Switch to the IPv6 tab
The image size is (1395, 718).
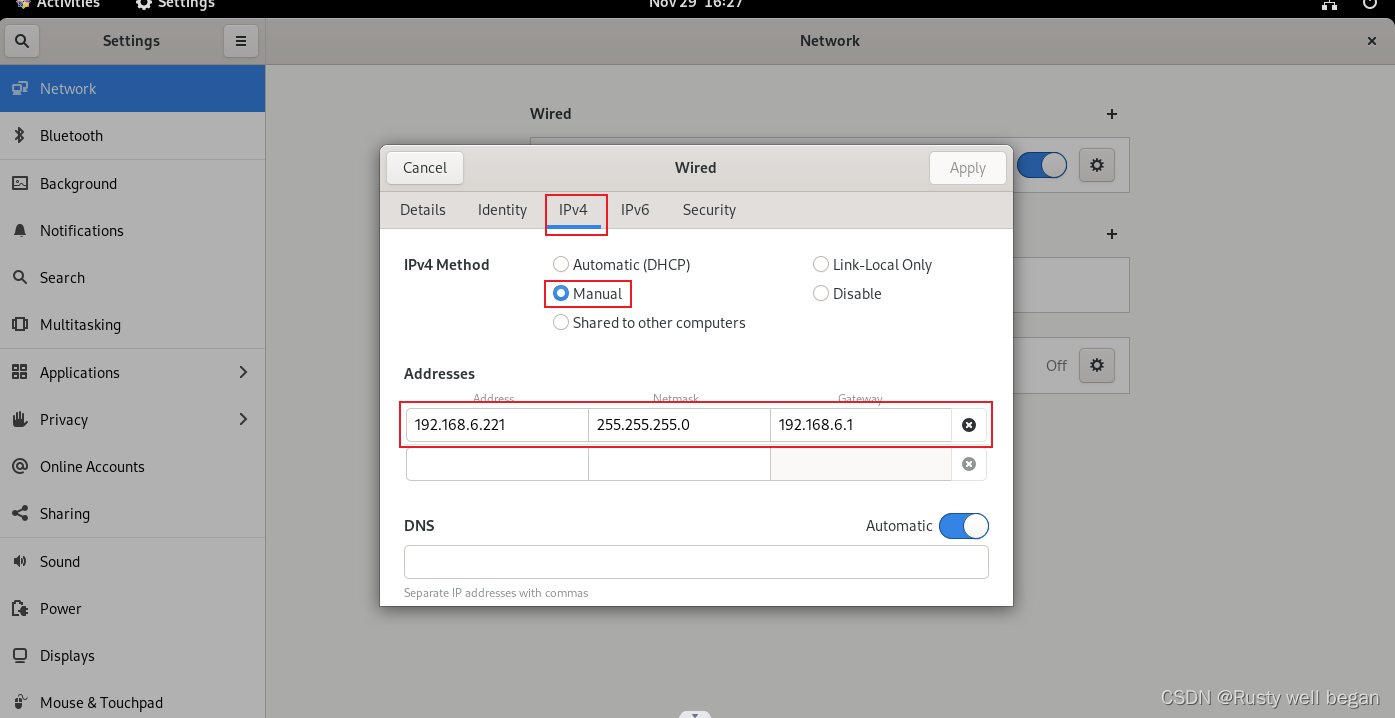[635, 210]
